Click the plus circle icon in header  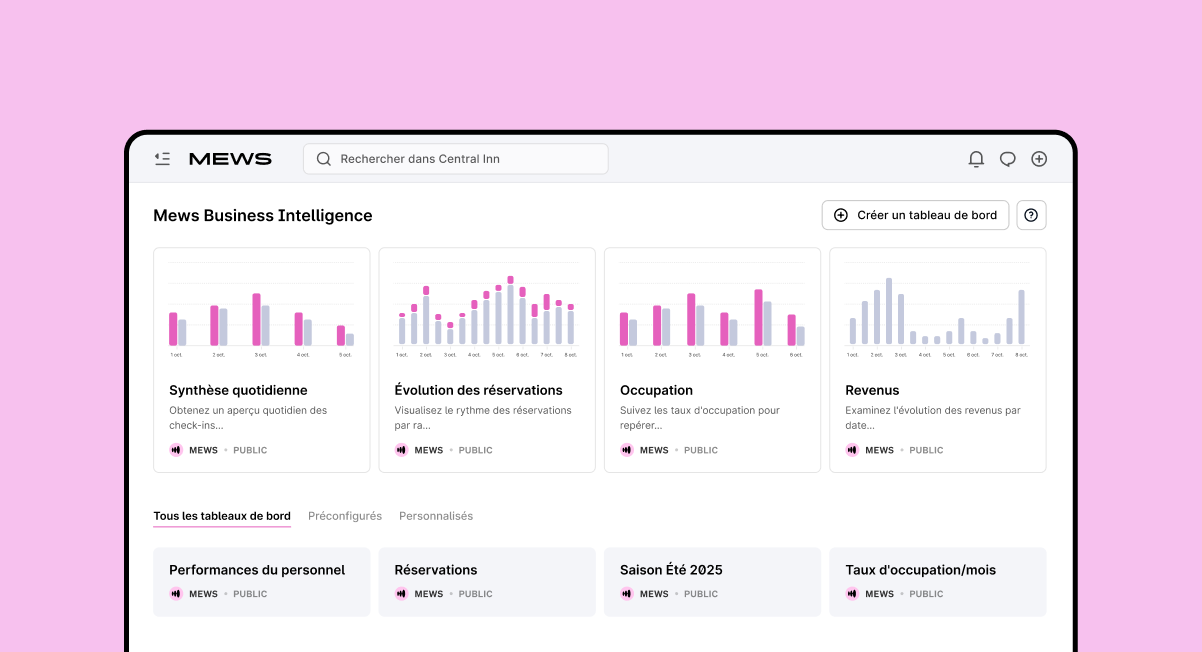[1039, 159]
